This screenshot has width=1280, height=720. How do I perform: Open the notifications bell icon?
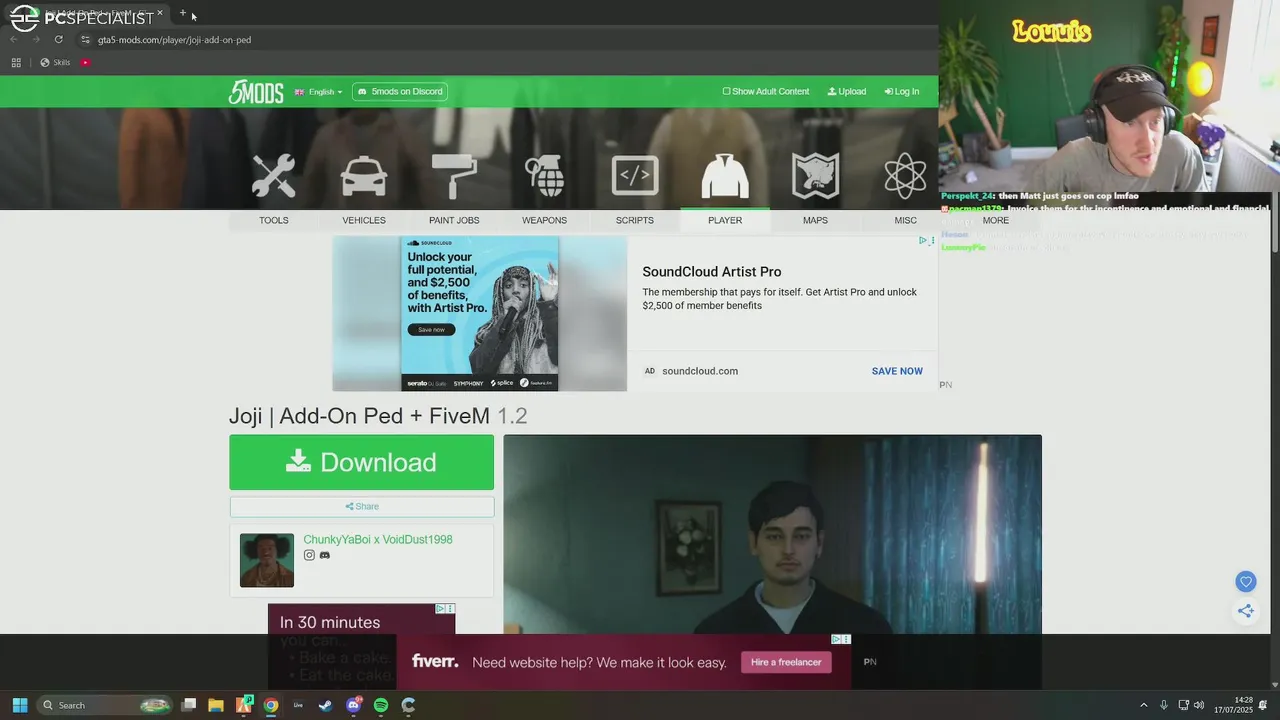coord(1264,705)
